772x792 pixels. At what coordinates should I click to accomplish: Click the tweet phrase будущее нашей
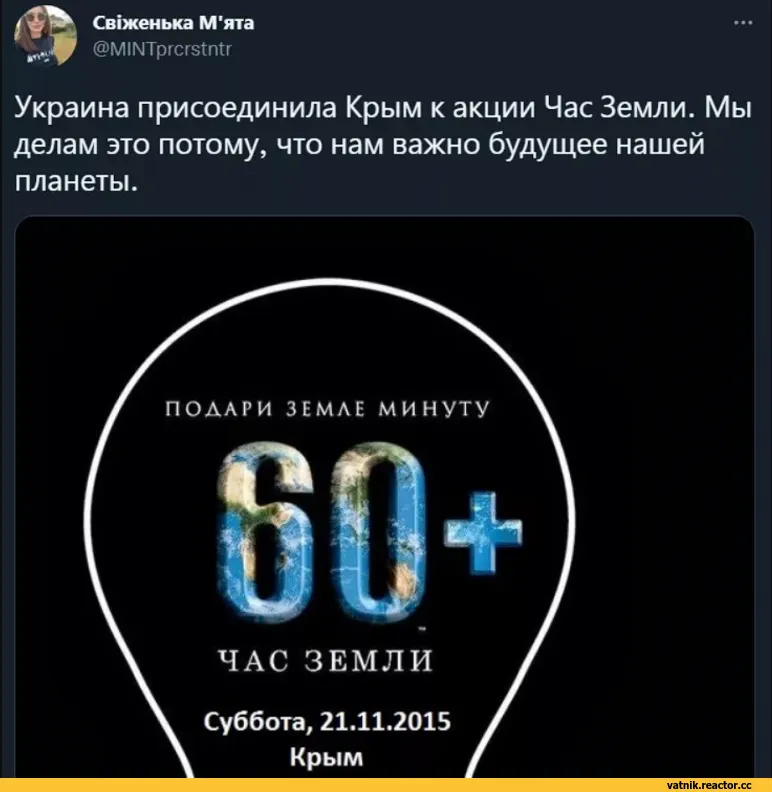[x=596, y=145]
